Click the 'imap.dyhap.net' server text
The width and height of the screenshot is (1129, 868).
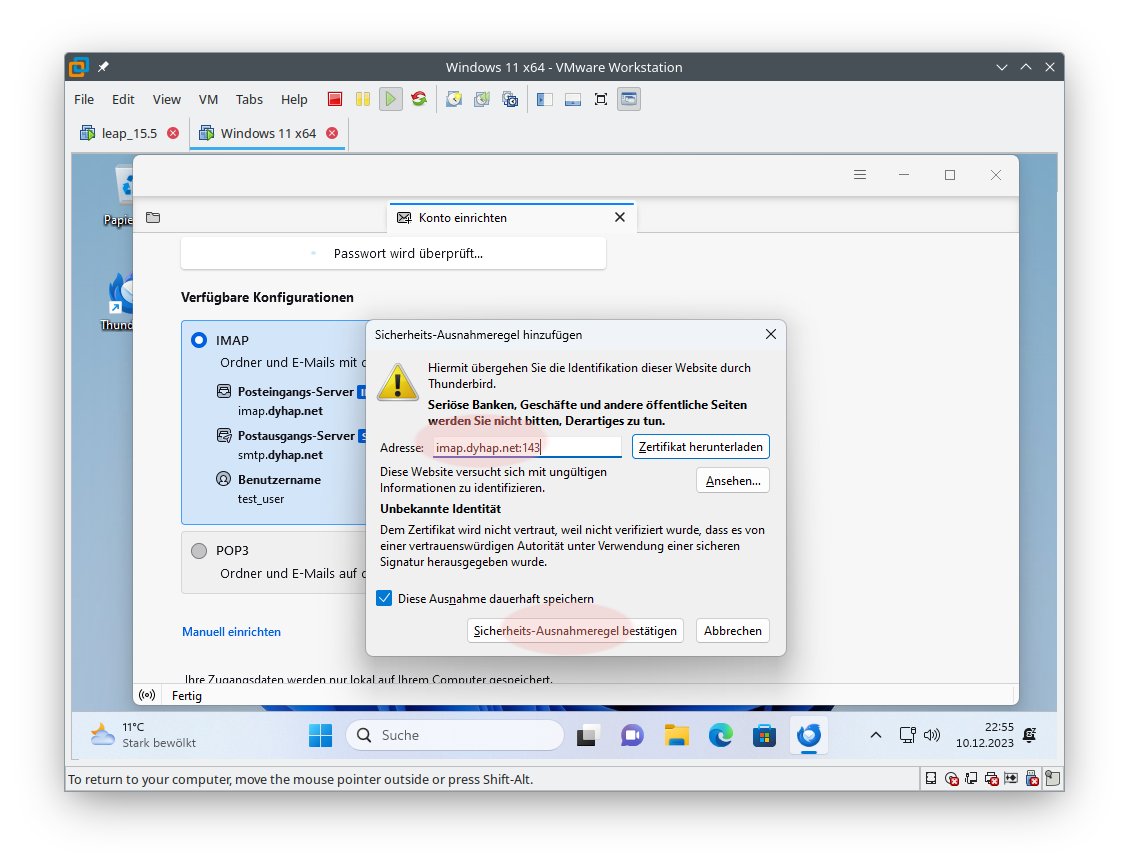[280, 411]
